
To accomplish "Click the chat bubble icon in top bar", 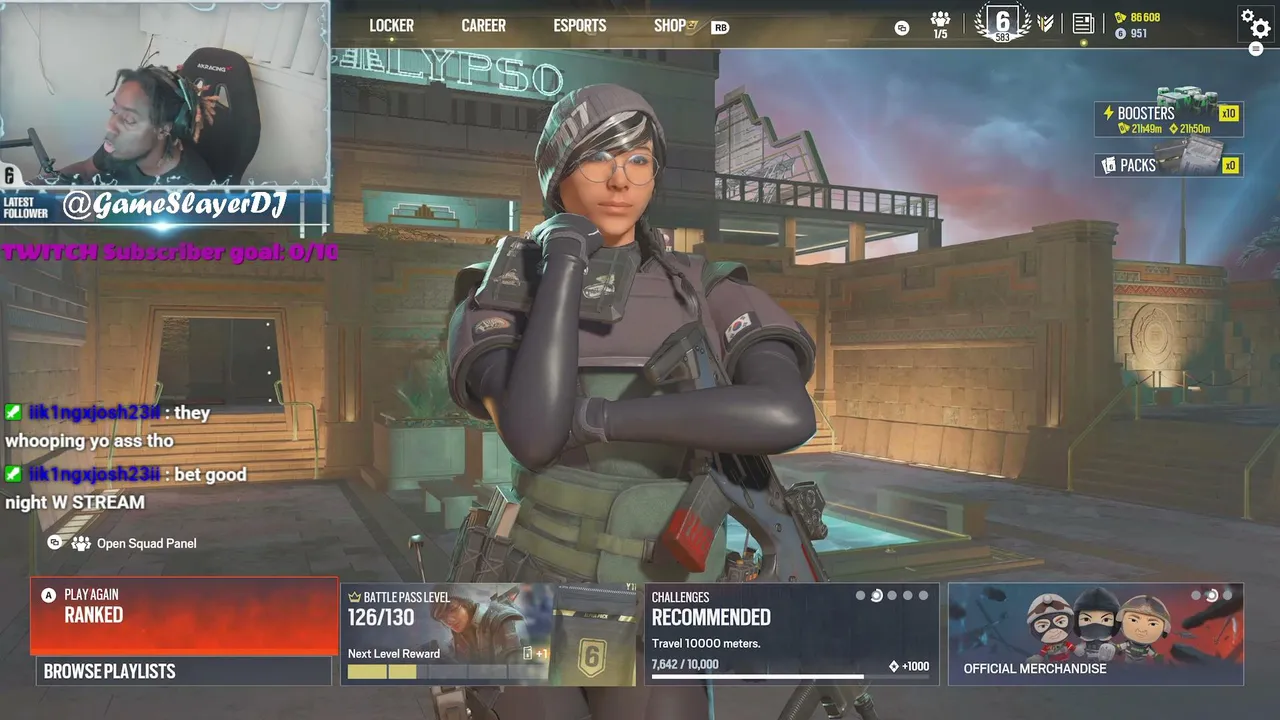I will click(902, 28).
